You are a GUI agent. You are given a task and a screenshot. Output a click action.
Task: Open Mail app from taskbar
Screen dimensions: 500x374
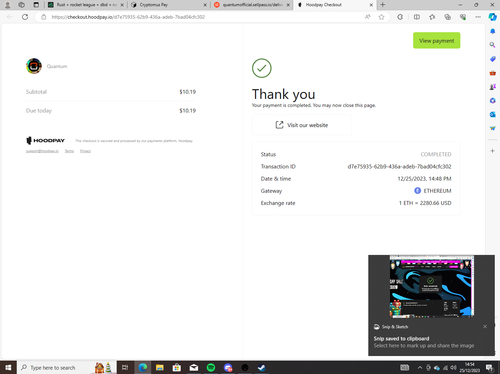pos(194,368)
